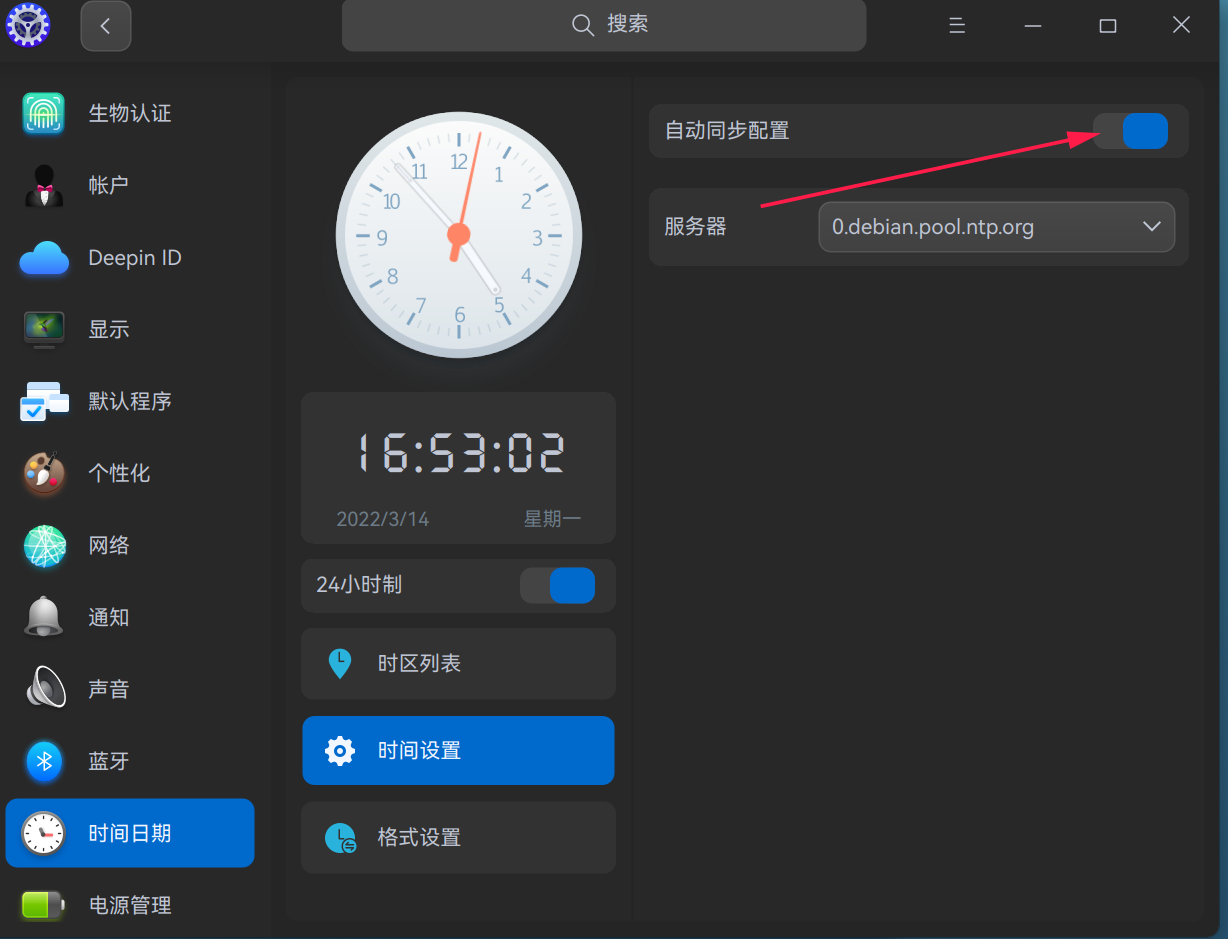Click the digital clock time display
1228x939 pixels.
coord(458,453)
